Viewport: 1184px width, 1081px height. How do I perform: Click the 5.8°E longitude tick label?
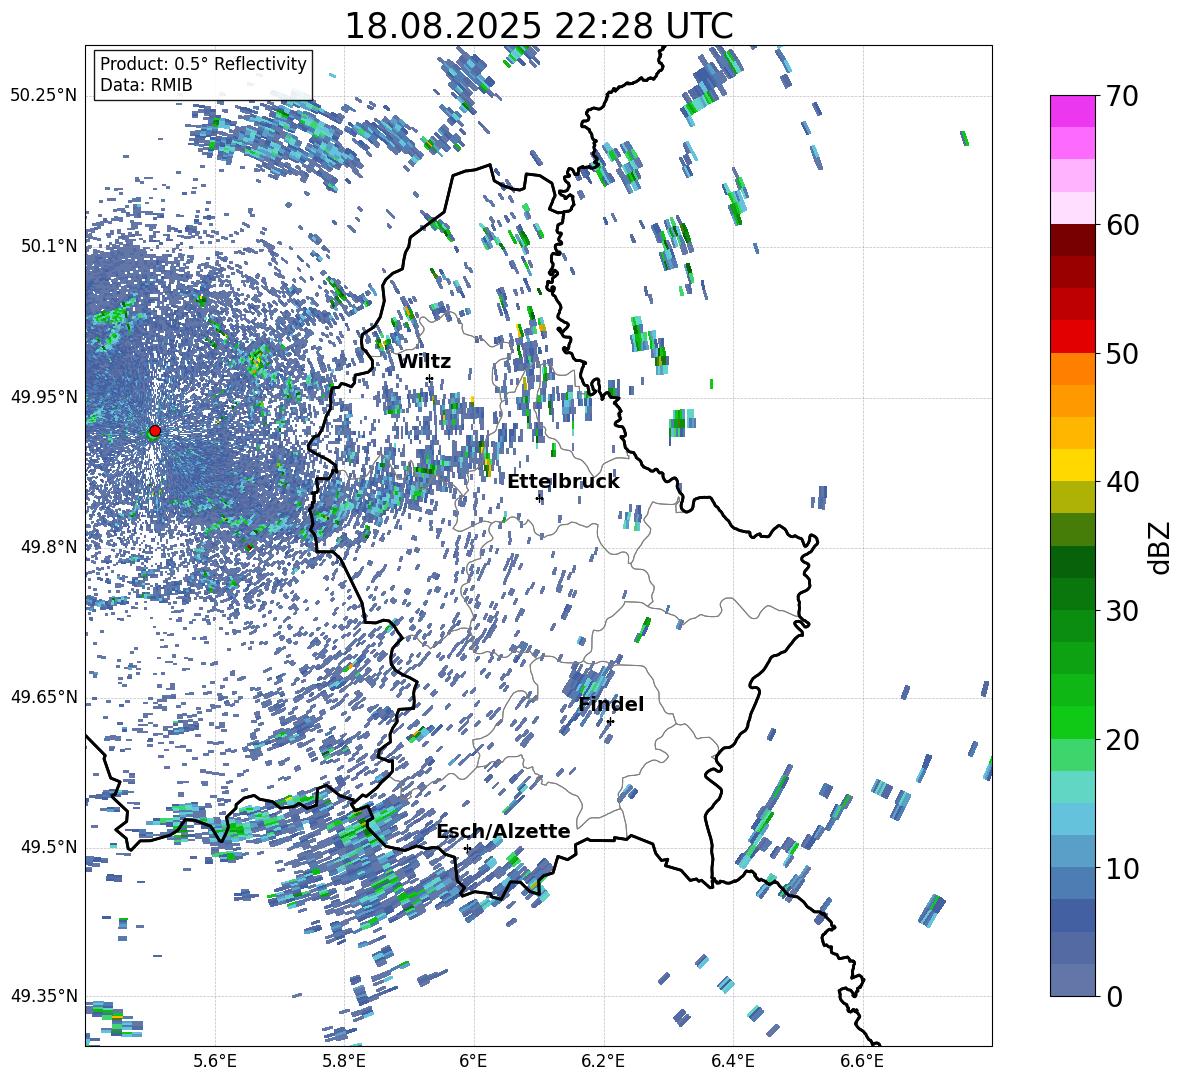344,1061
